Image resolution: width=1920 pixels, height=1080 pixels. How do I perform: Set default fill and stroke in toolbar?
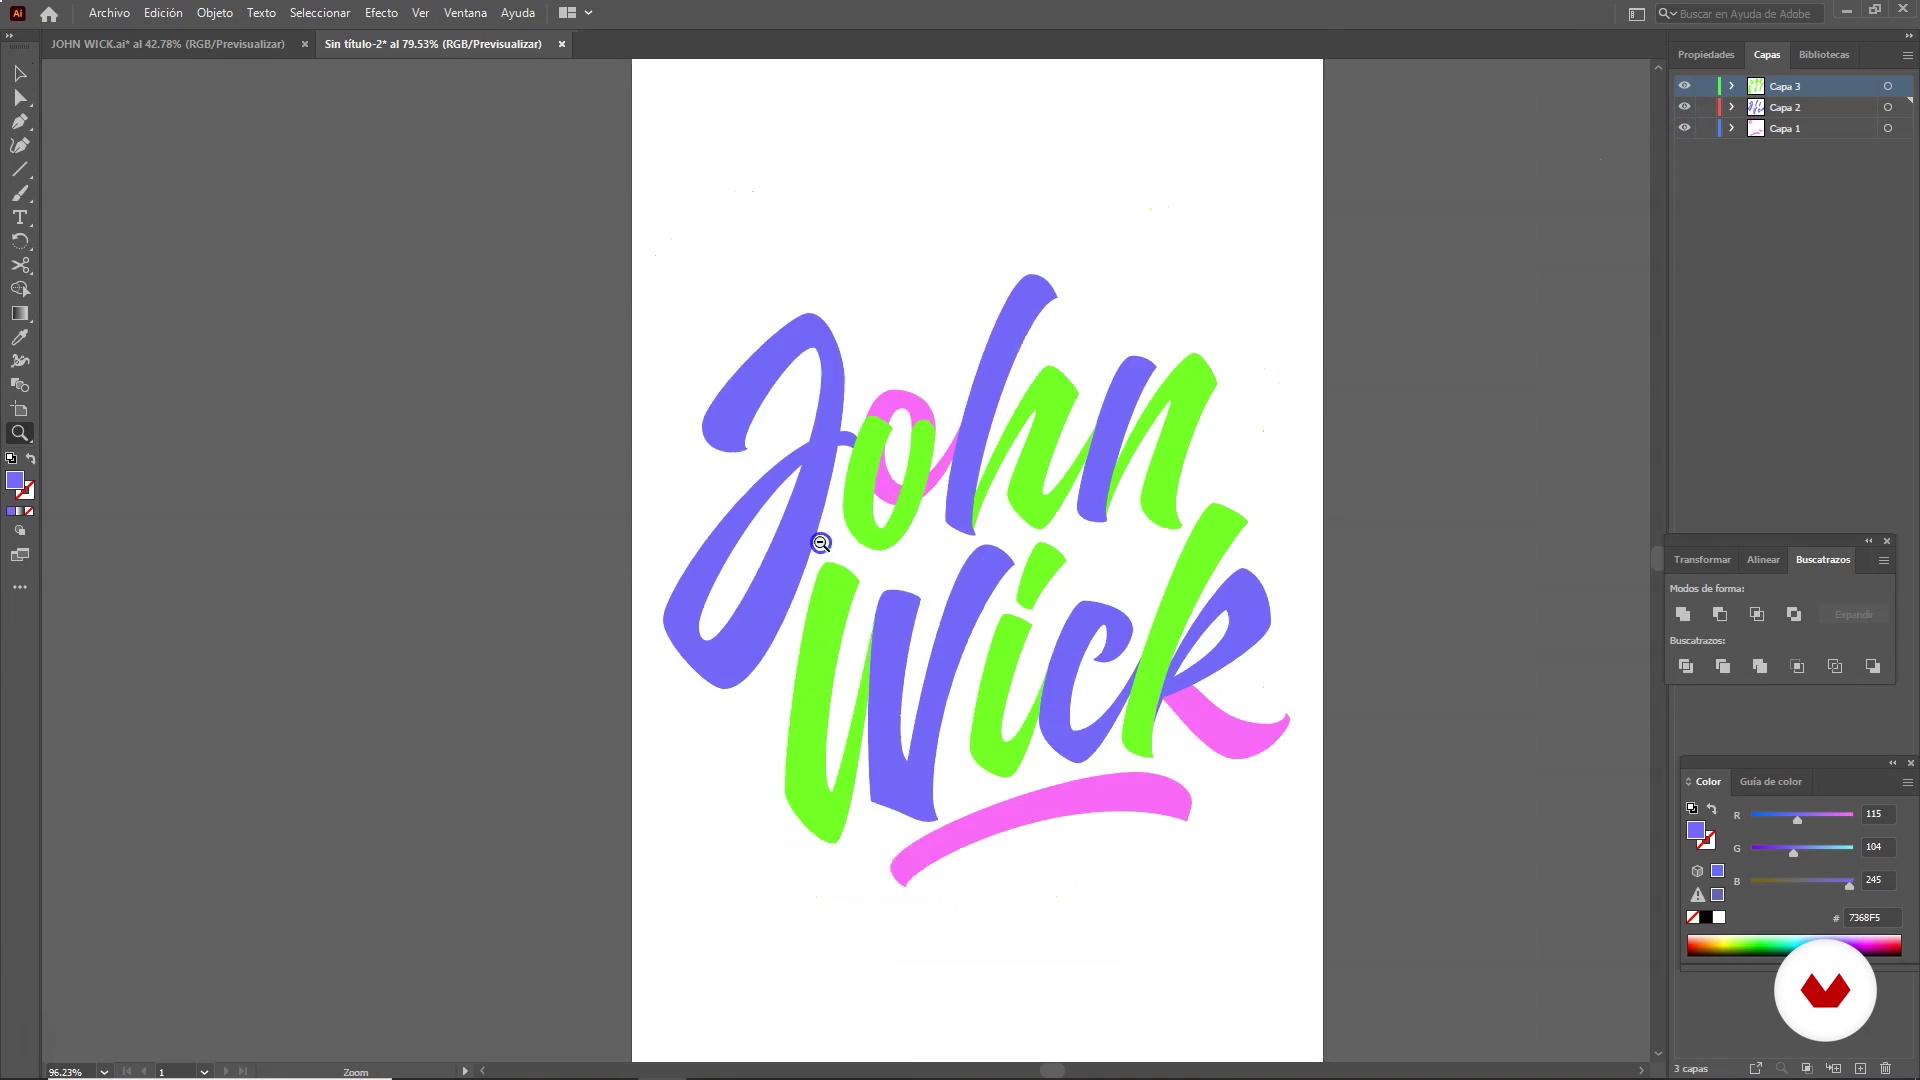[11, 459]
